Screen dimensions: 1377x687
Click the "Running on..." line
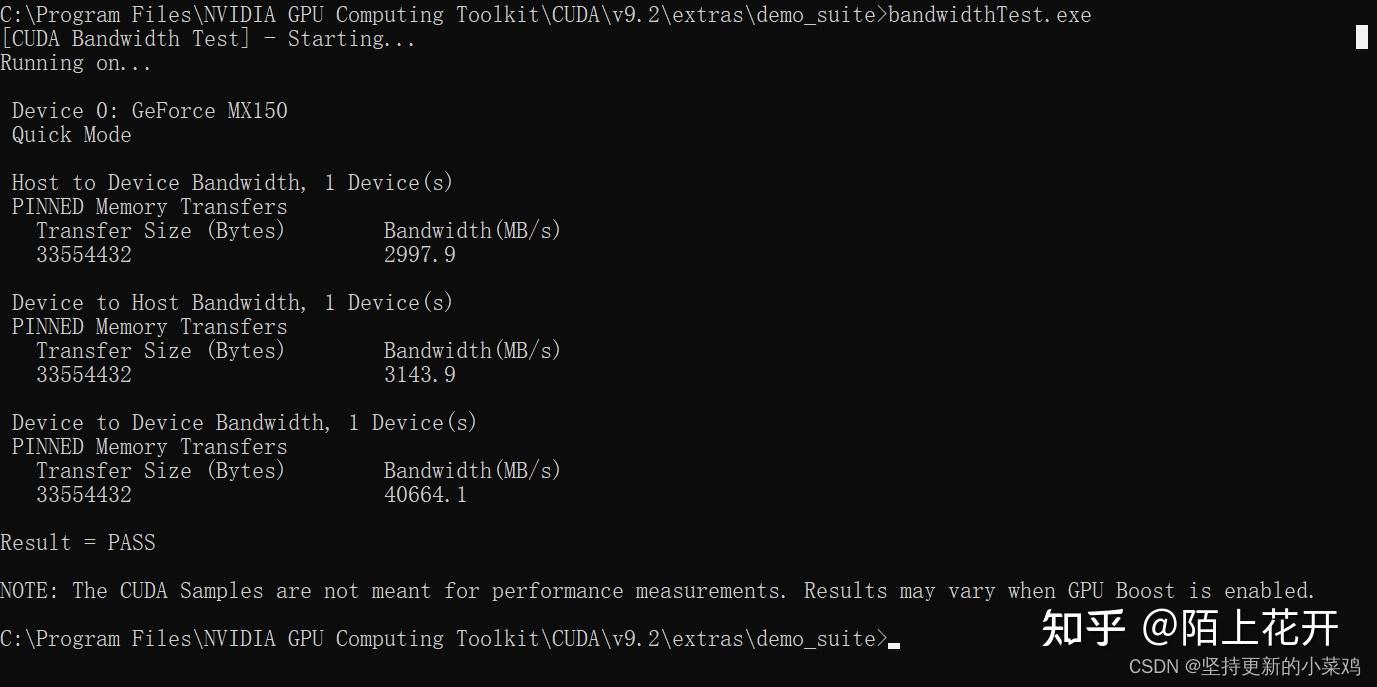click(x=76, y=63)
